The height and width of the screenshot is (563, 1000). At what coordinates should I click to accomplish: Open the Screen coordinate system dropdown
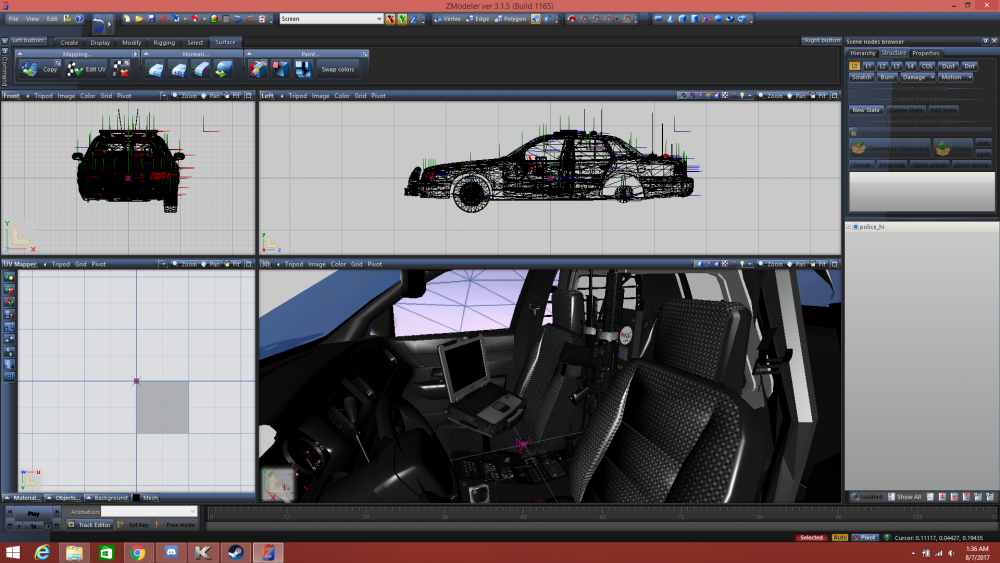click(x=331, y=19)
